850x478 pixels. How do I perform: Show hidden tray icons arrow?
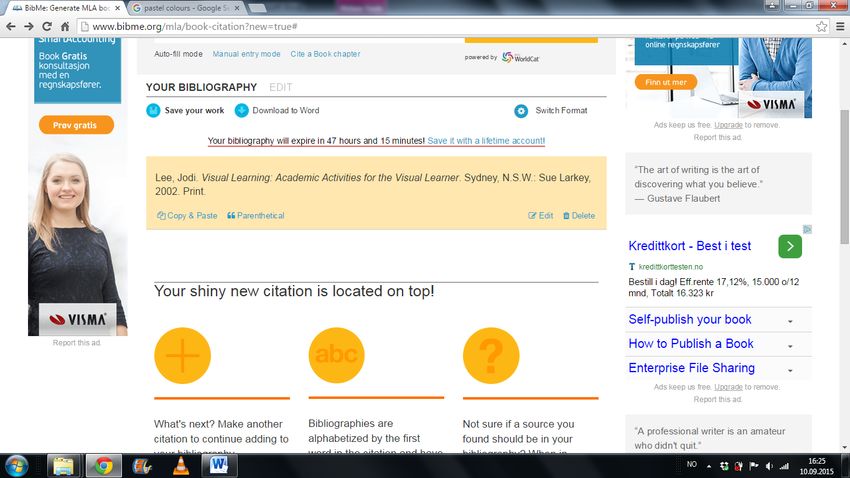tap(709, 466)
